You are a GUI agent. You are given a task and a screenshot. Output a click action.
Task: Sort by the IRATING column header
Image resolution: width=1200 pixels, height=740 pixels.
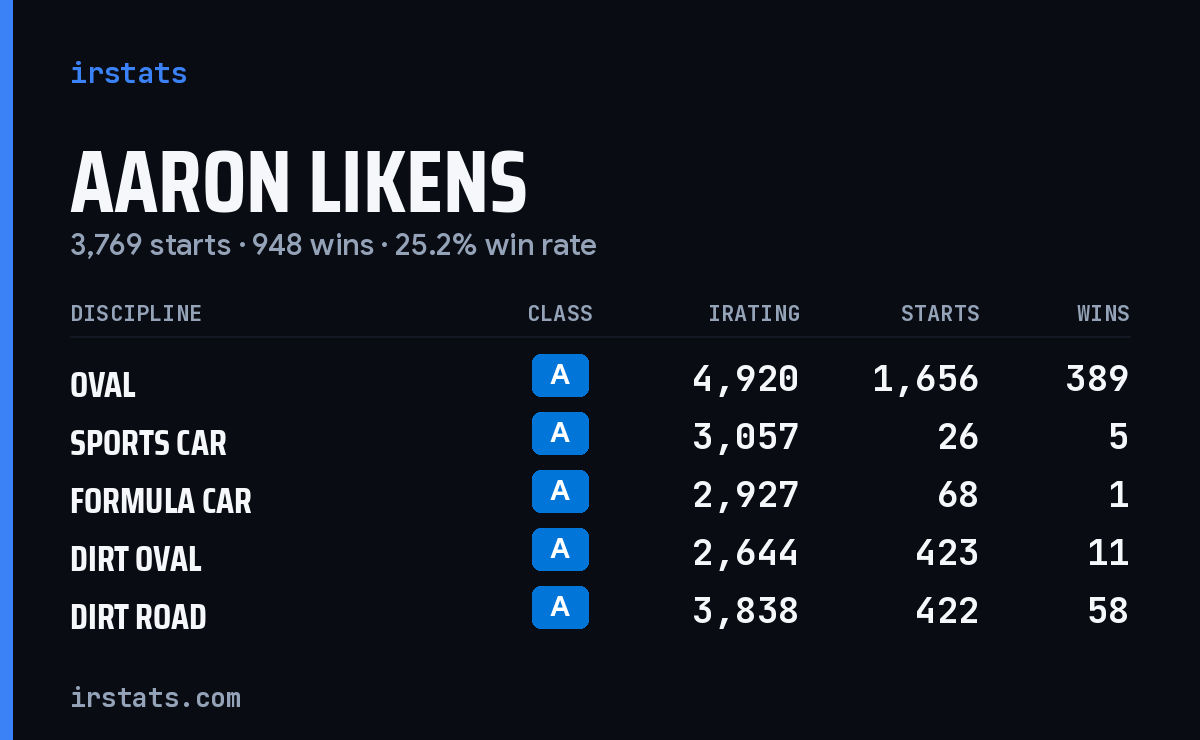[754, 313]
